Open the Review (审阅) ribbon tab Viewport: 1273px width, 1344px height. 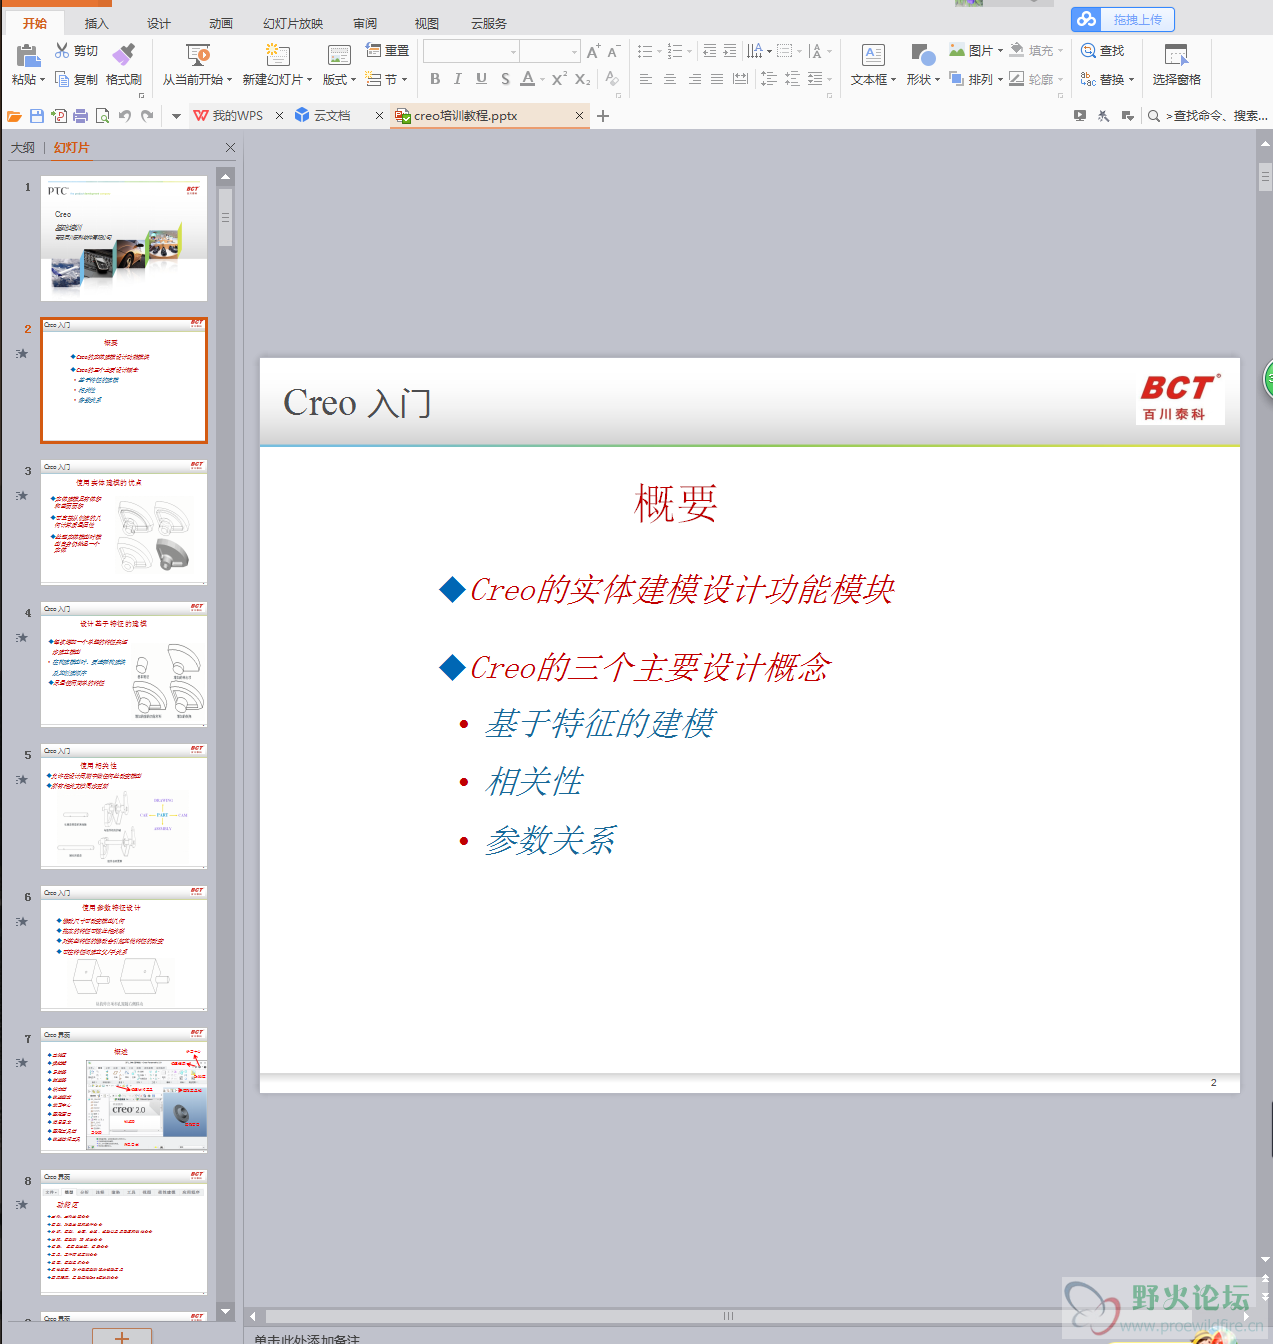coord(365,23)
